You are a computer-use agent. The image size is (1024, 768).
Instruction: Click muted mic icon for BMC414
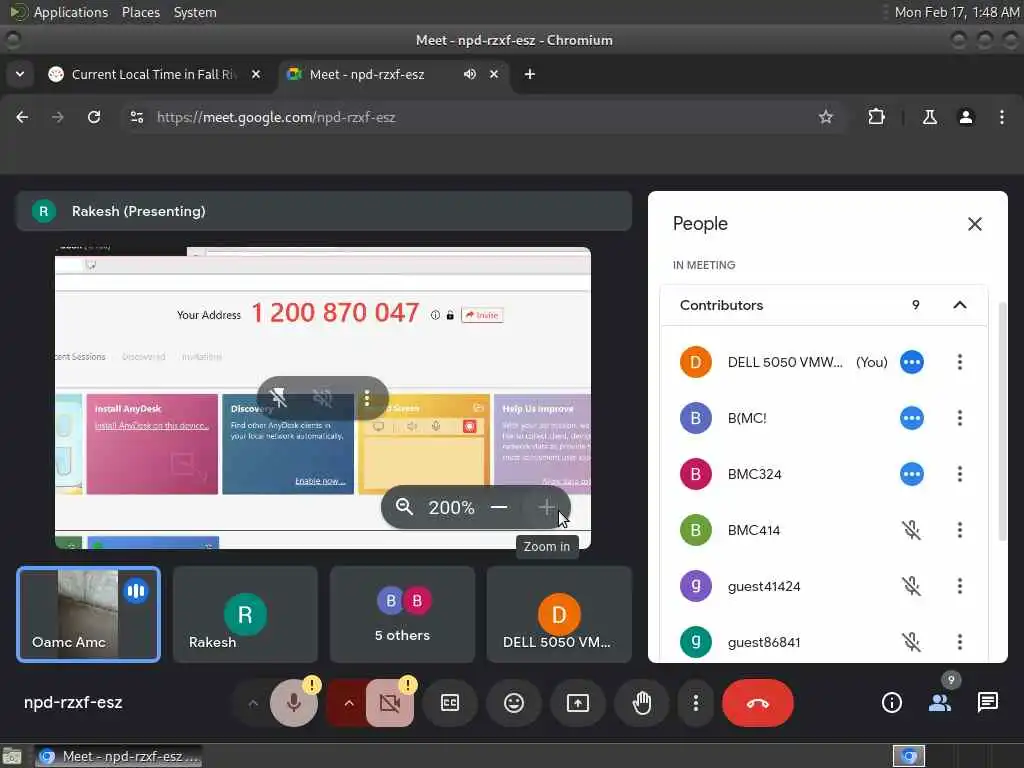click(912, 530)
